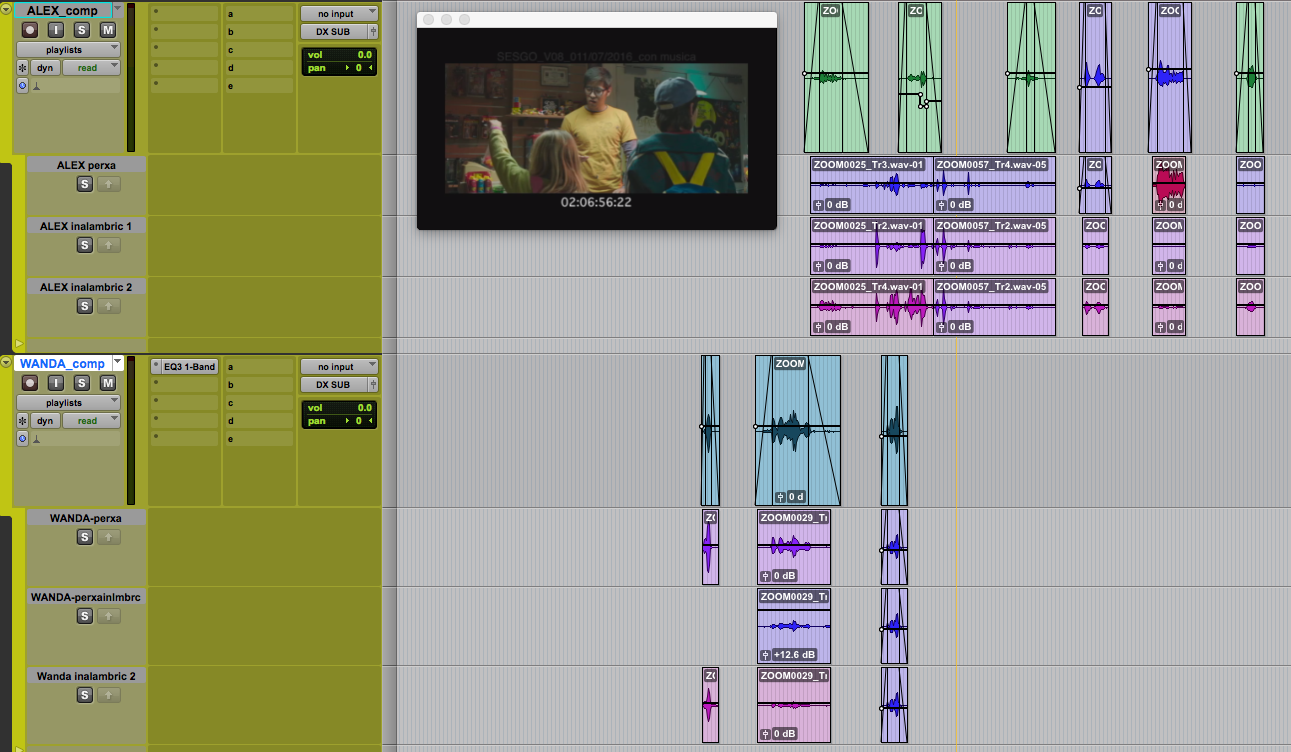Open the EQ3 1-Band insert plugin

(185, 367)
